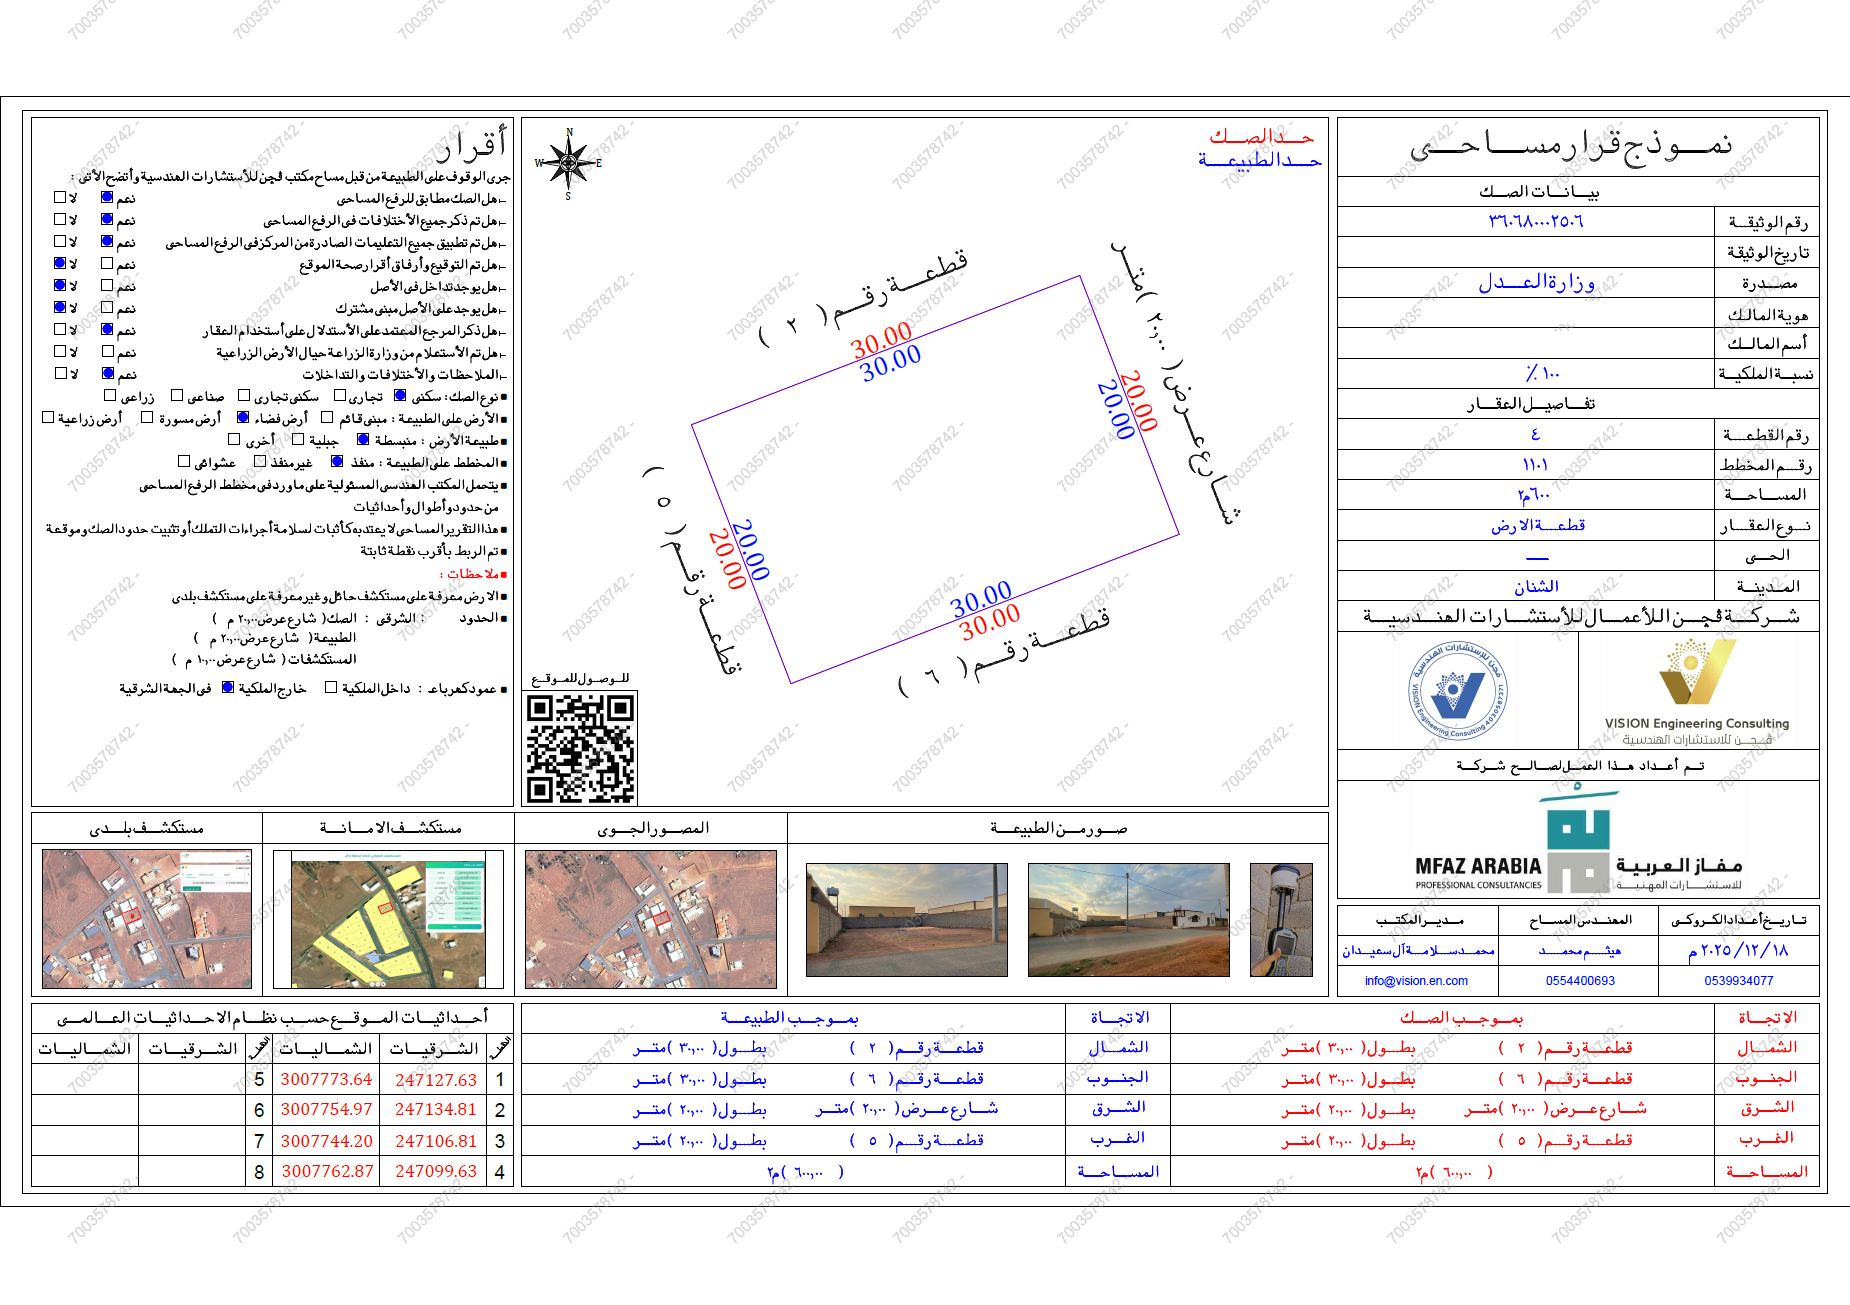1850x1305 pixels.
Task: Check the مبنى قائم land checkbox
Action: click(x=327, y=418)
